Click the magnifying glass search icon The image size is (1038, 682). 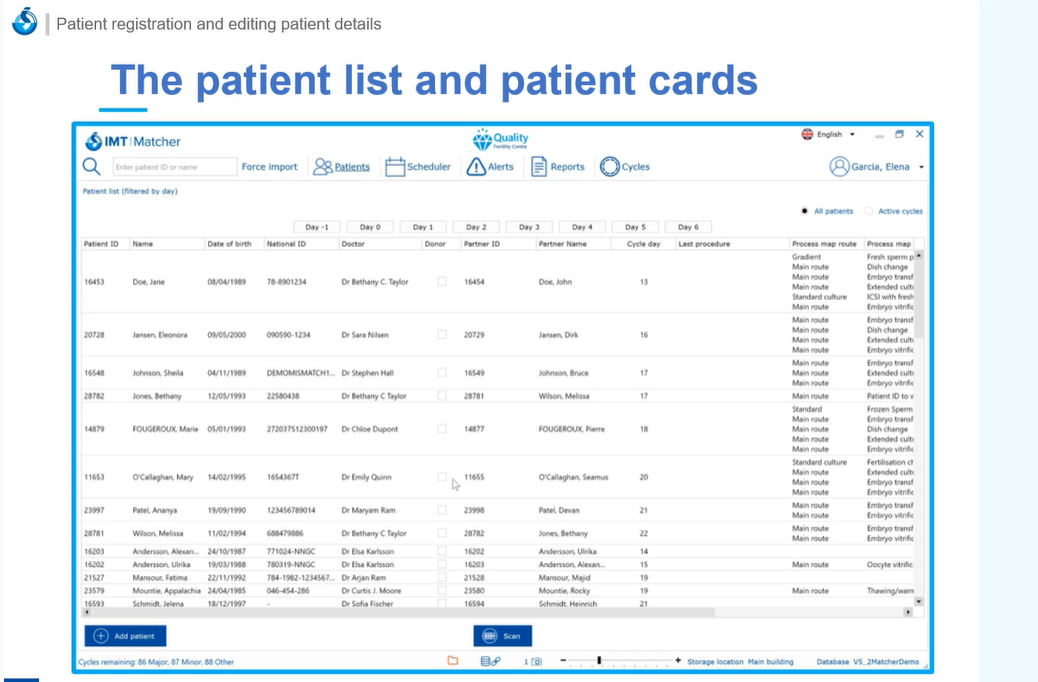(x=92, y=167)
